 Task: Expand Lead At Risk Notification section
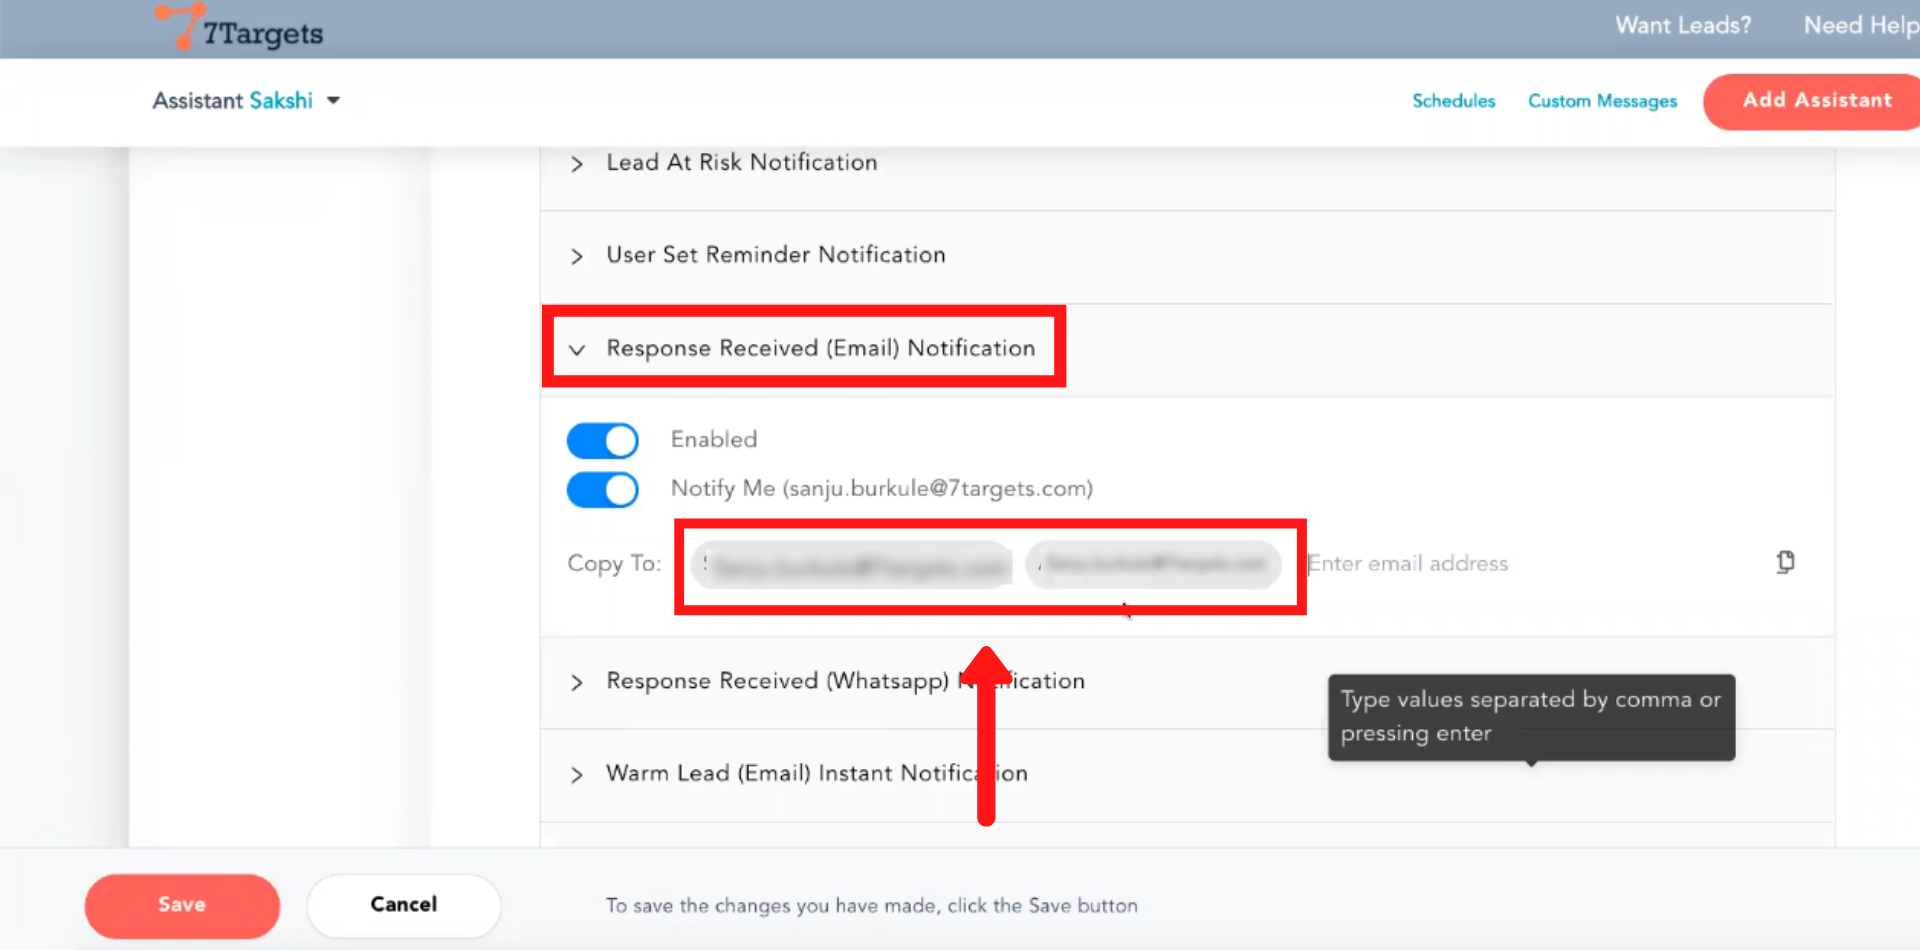(x=577, y=164)
